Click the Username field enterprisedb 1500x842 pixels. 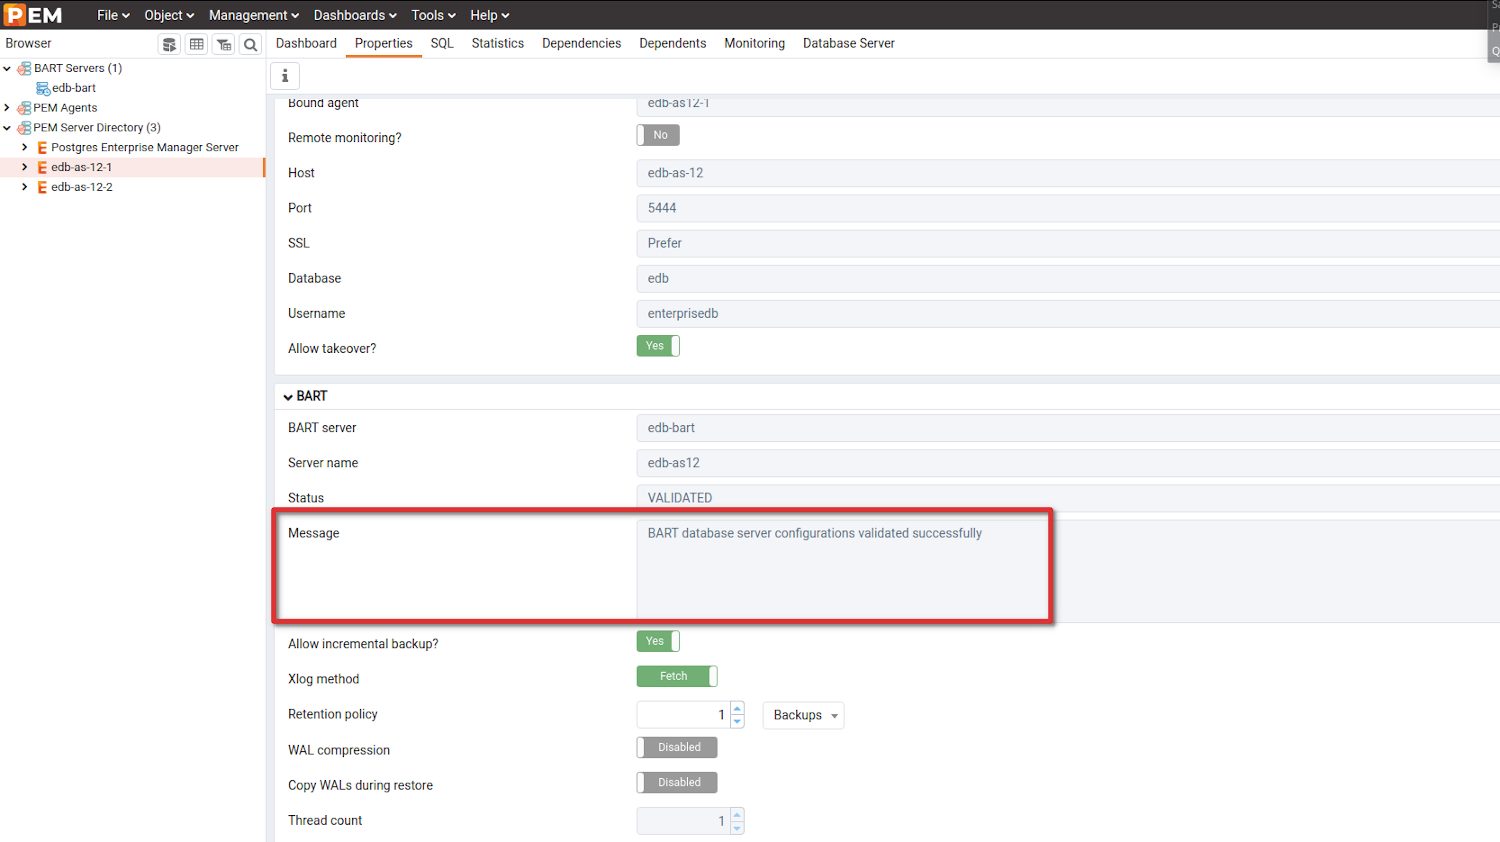click(x=1068, y=313)
